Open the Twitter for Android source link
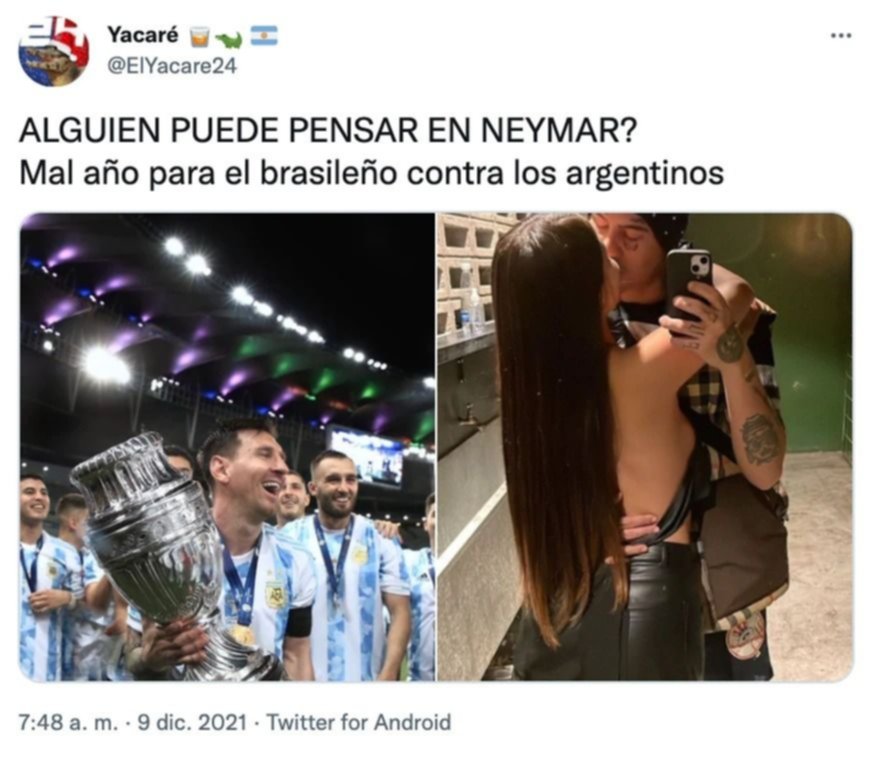Image resolution: width=879 pixels, height=761 pixels. point(358,722)
